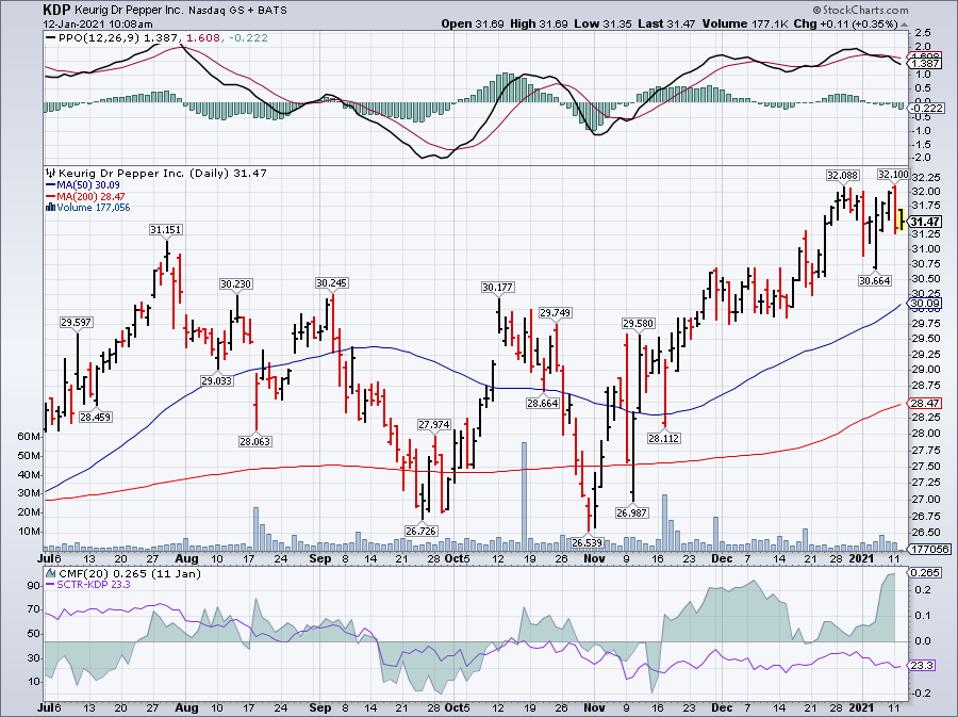Click the StockCharts.com copyright label
Screen dimensions: 958x717
(x=860, y=10)
